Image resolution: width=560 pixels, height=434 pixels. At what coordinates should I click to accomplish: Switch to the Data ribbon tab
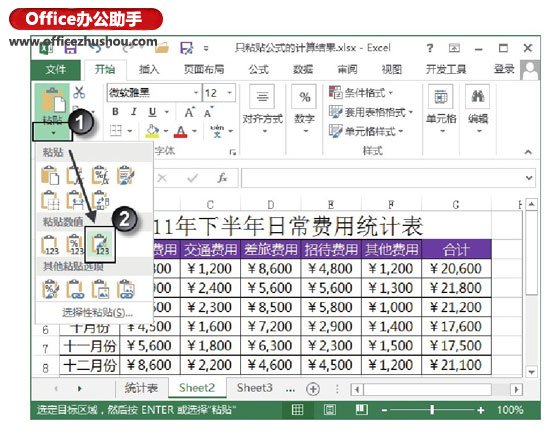tap(303, 69)
